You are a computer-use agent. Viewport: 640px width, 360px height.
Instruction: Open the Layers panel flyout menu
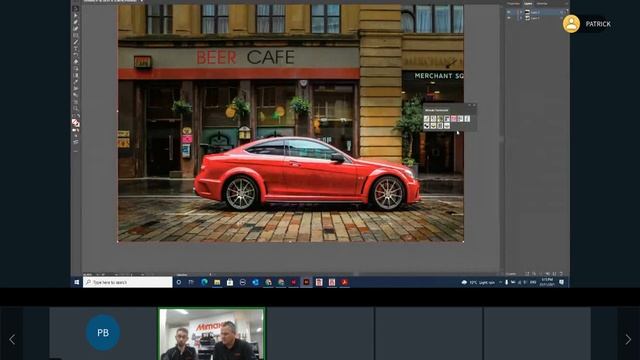coord(566,3)
